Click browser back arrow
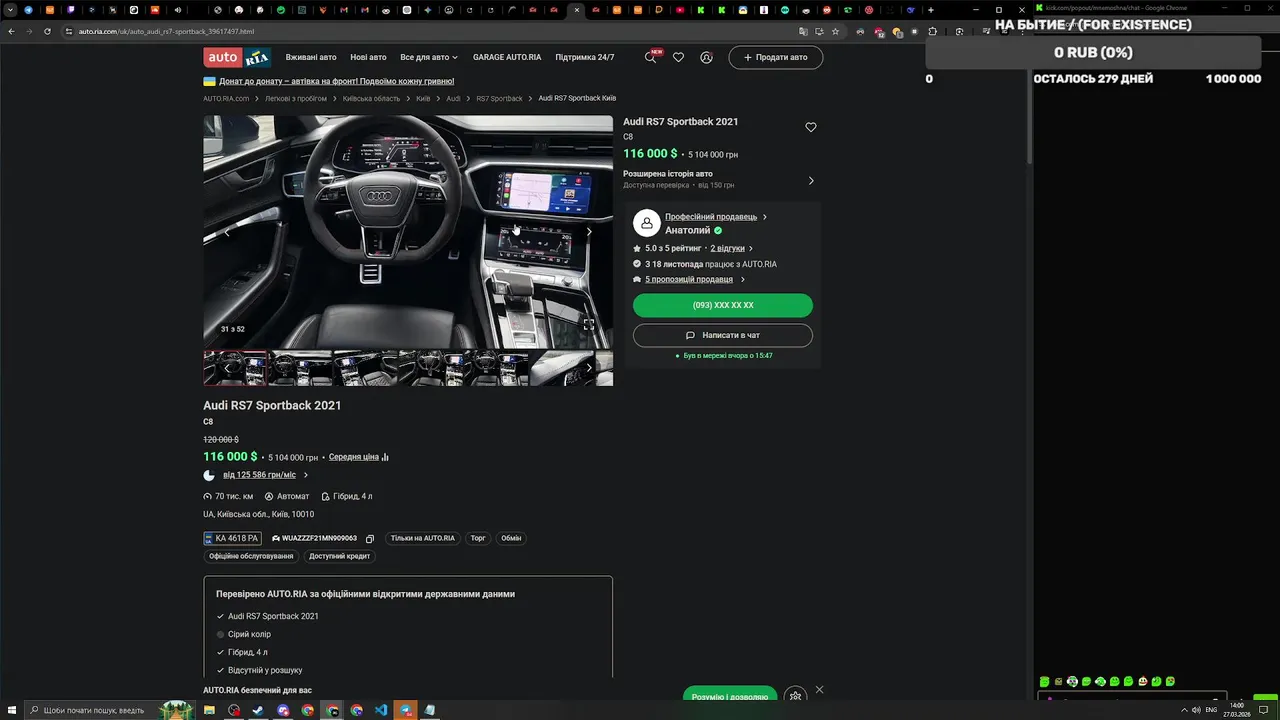 click(x=11, y=31)
